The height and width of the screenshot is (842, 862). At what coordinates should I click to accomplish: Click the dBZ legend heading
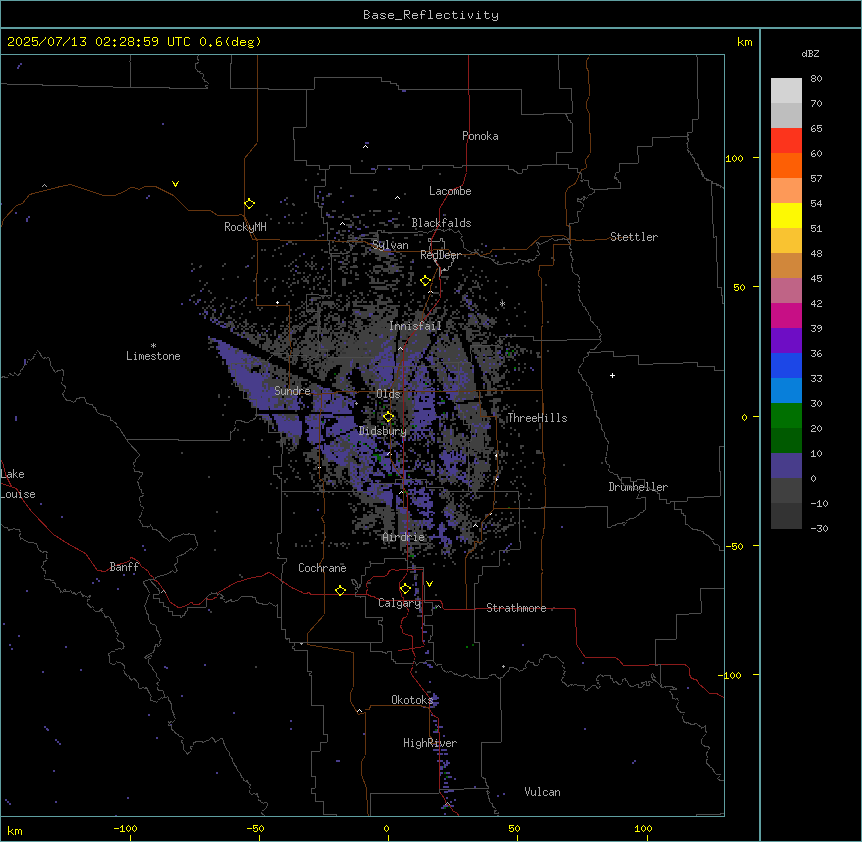[810, 54]
